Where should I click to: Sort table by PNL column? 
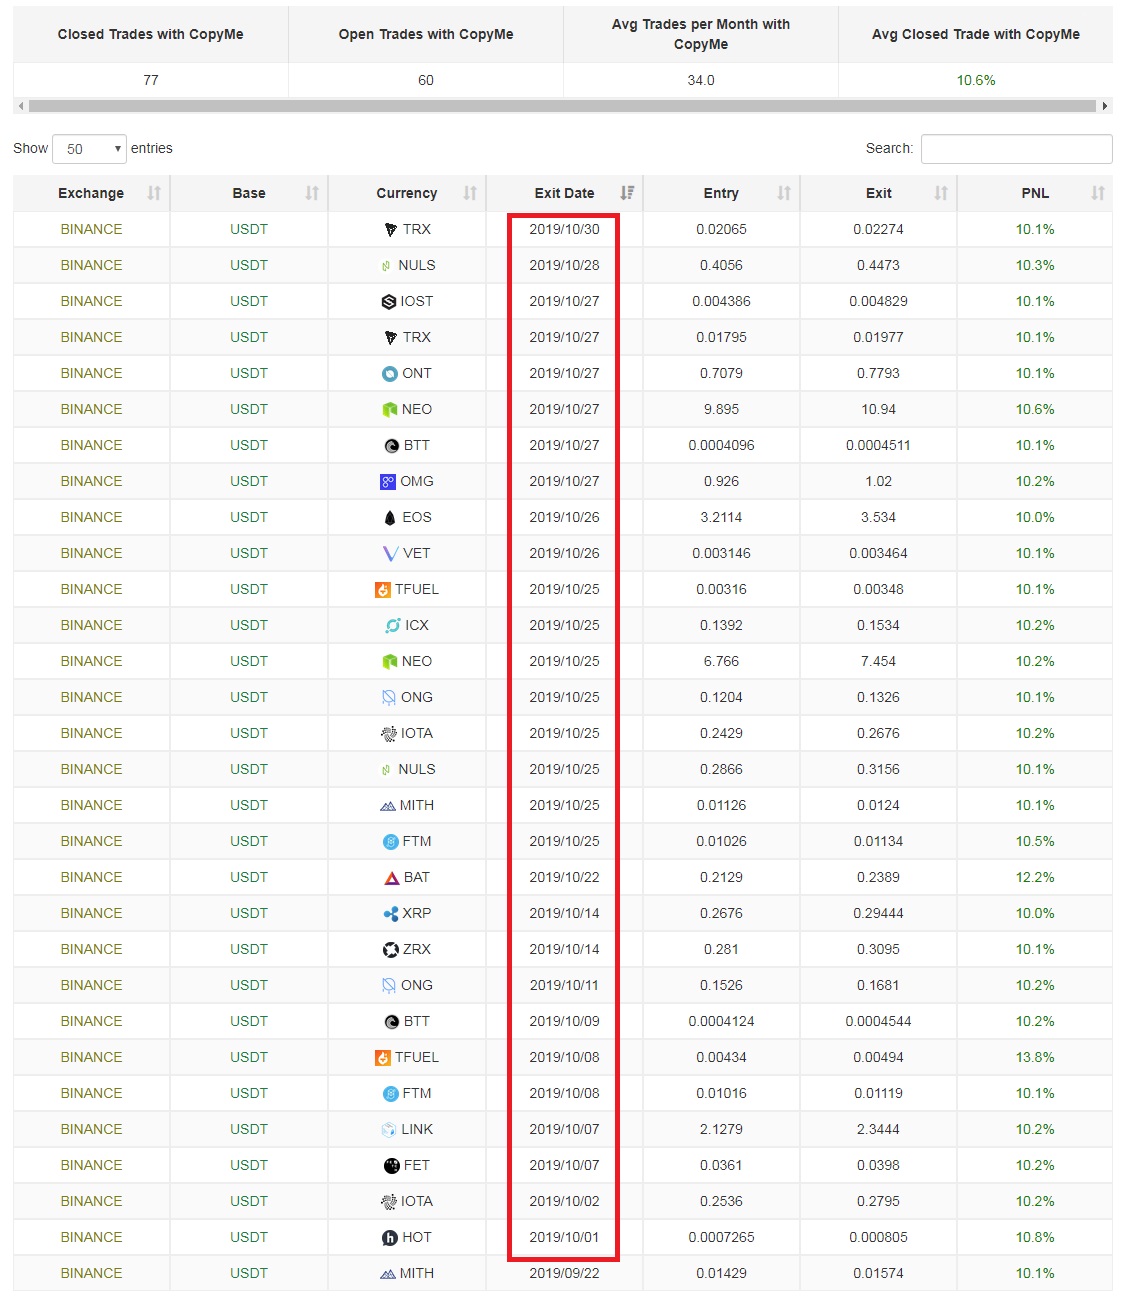click(1098, 193)
